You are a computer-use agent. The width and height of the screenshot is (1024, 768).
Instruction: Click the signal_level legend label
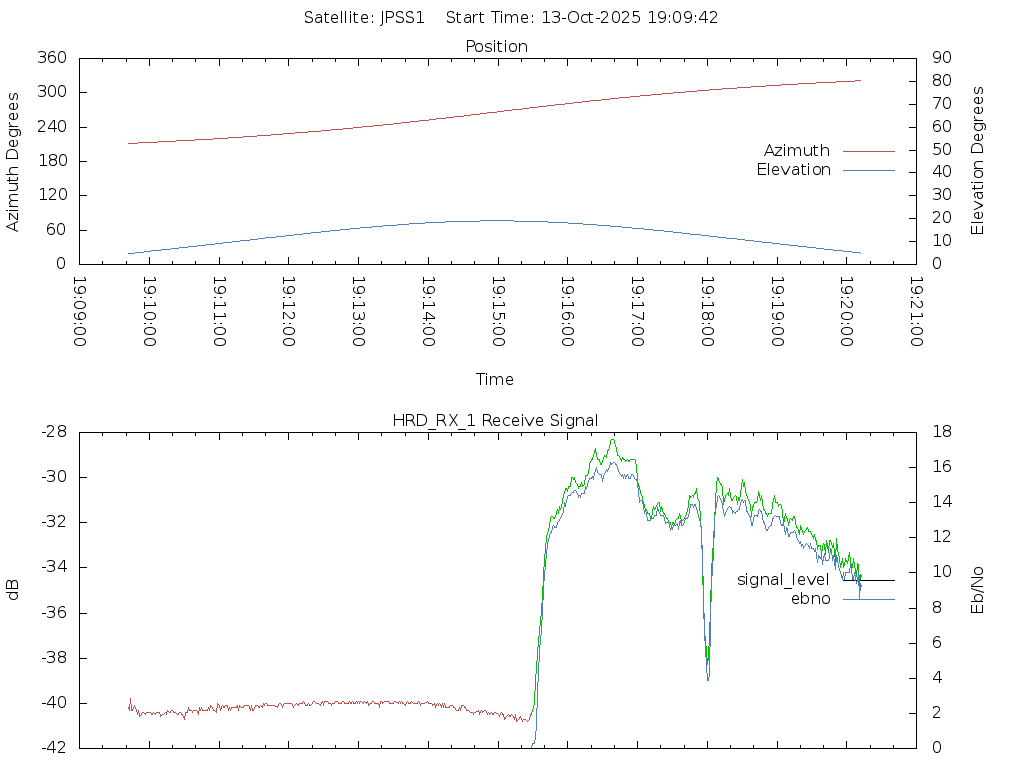tap(783, 580)
